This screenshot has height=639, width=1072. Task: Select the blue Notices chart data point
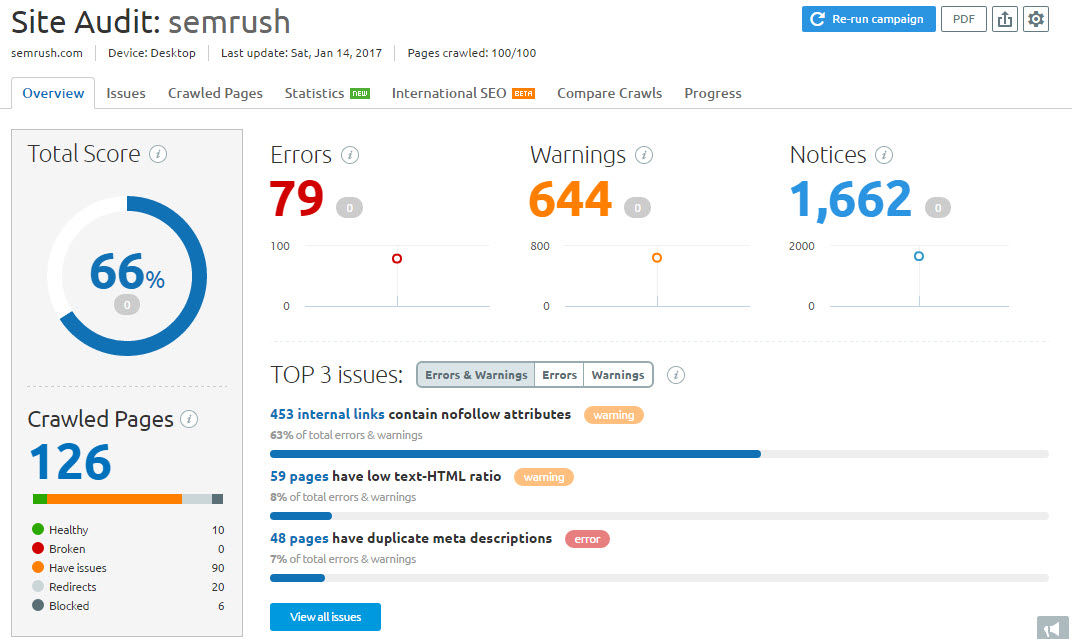(919, 256)
